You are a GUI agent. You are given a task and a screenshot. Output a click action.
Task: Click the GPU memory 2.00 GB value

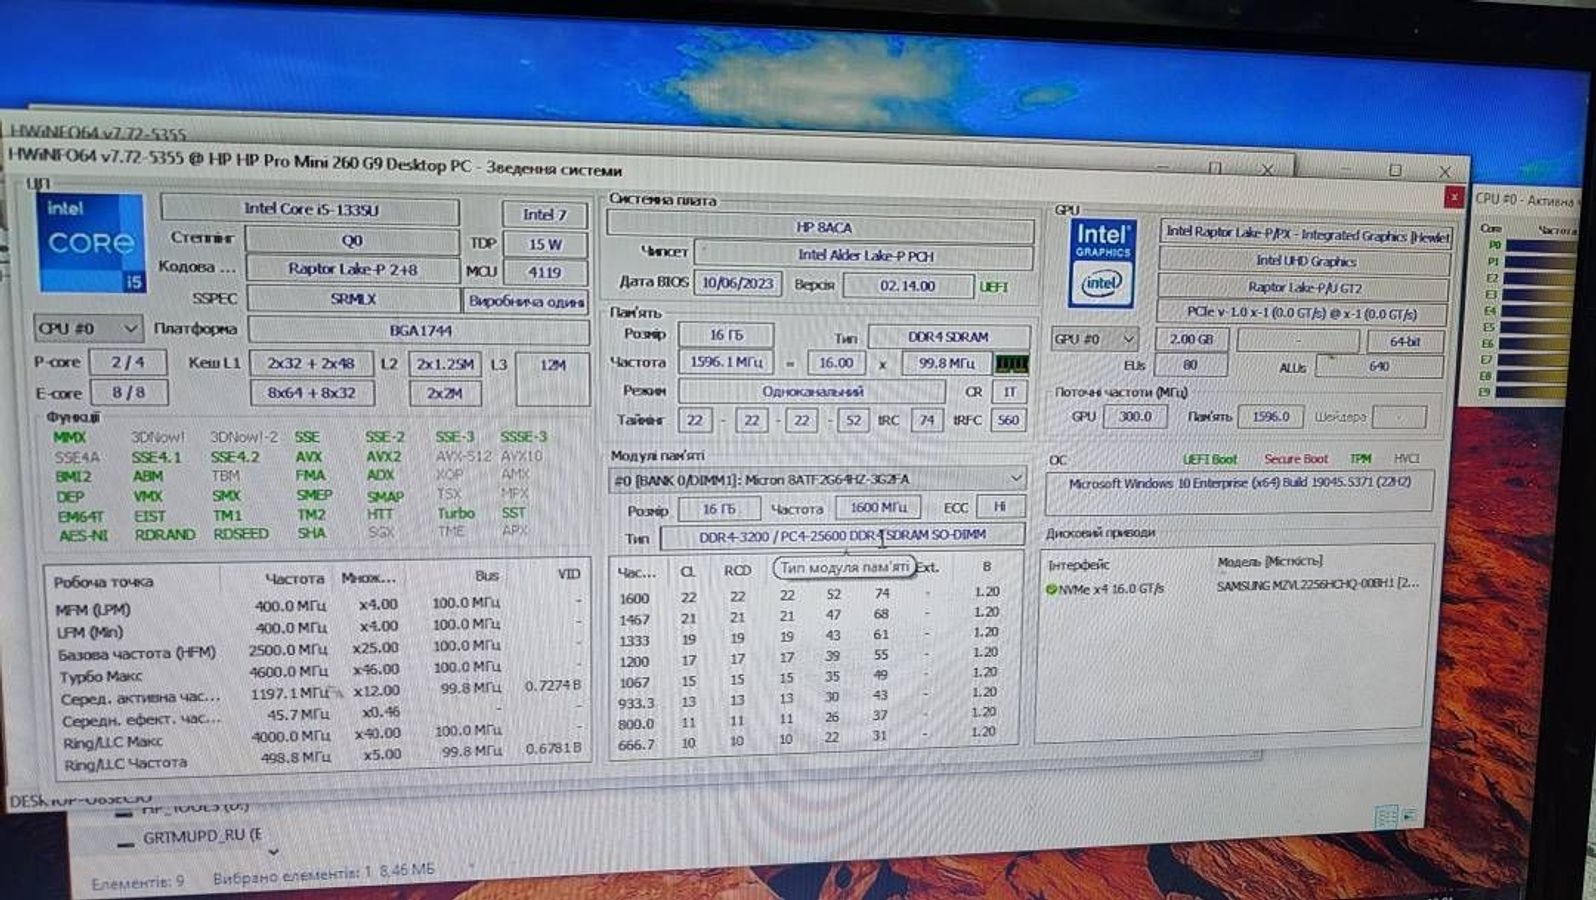1190,339
